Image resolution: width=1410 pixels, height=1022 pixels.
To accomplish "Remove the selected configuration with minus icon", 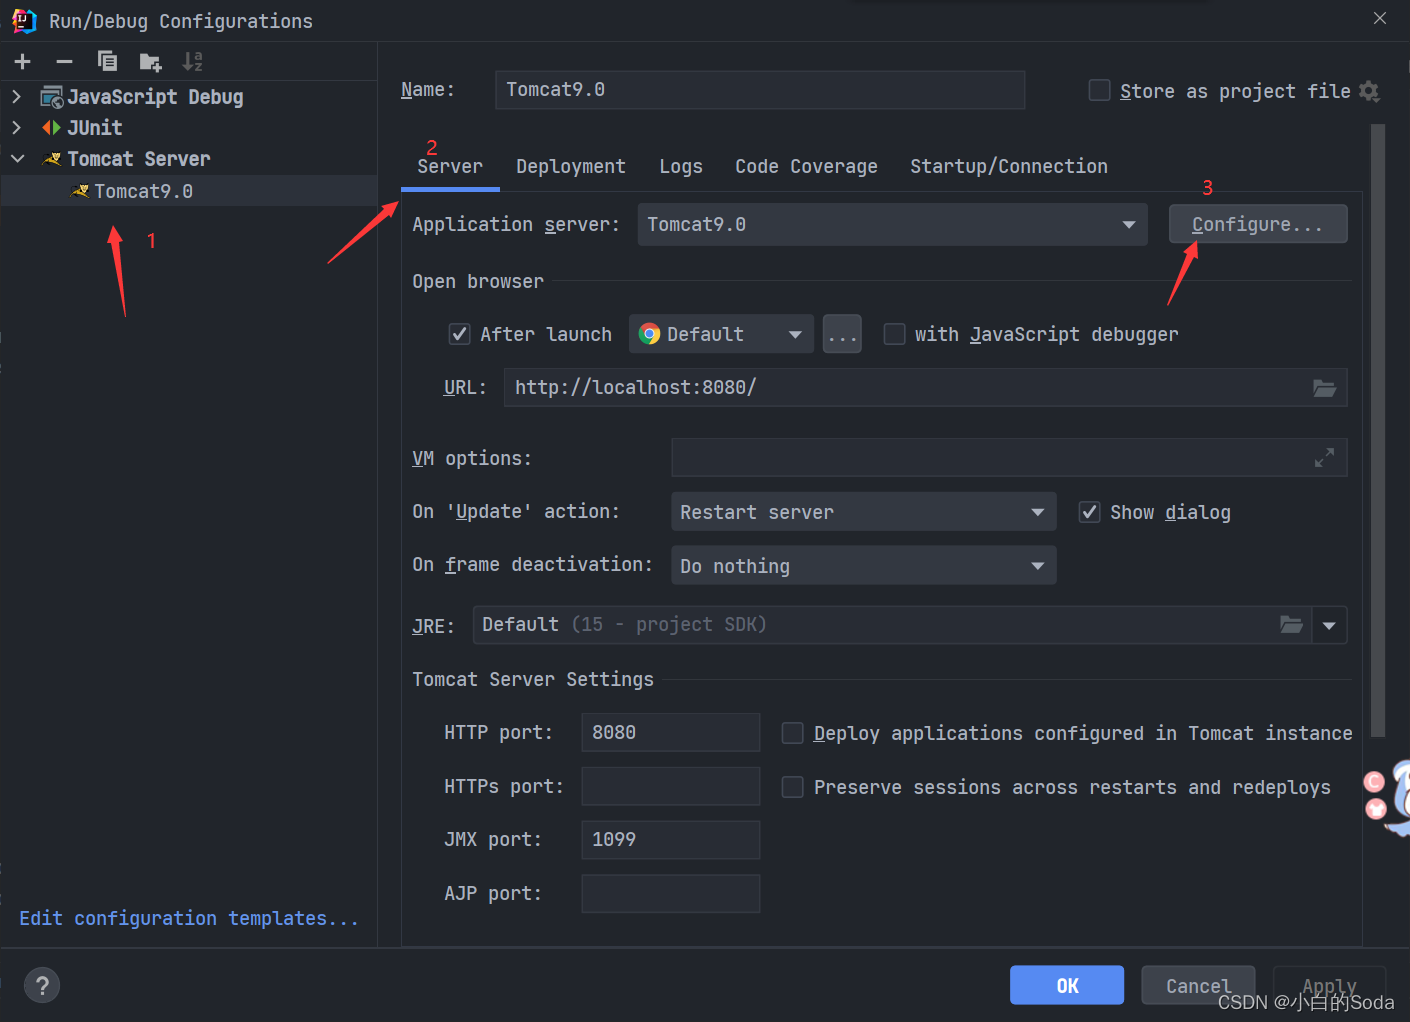I will tap(65, 62).
